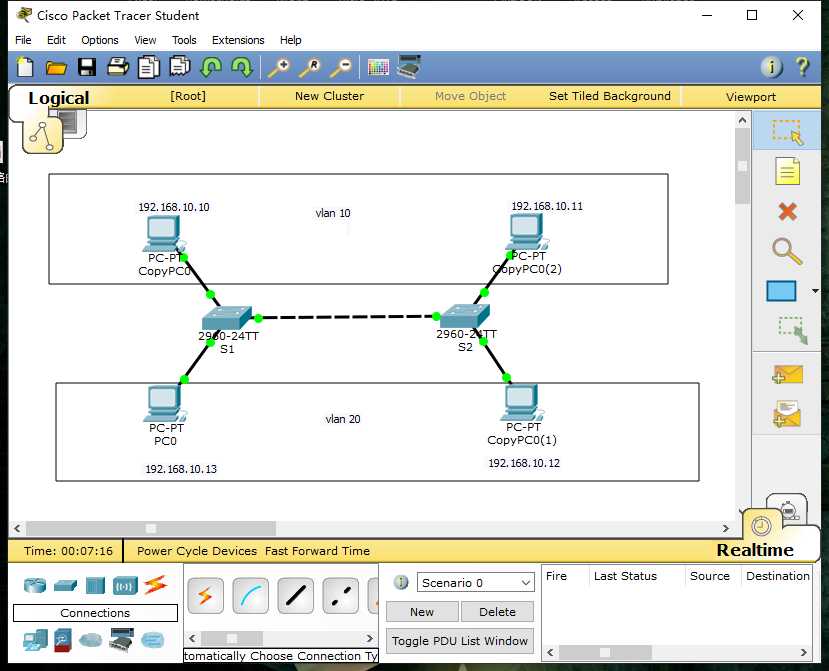Click the Hubs device category icon
The image size is (829, 671).
[x=95, y=585]
